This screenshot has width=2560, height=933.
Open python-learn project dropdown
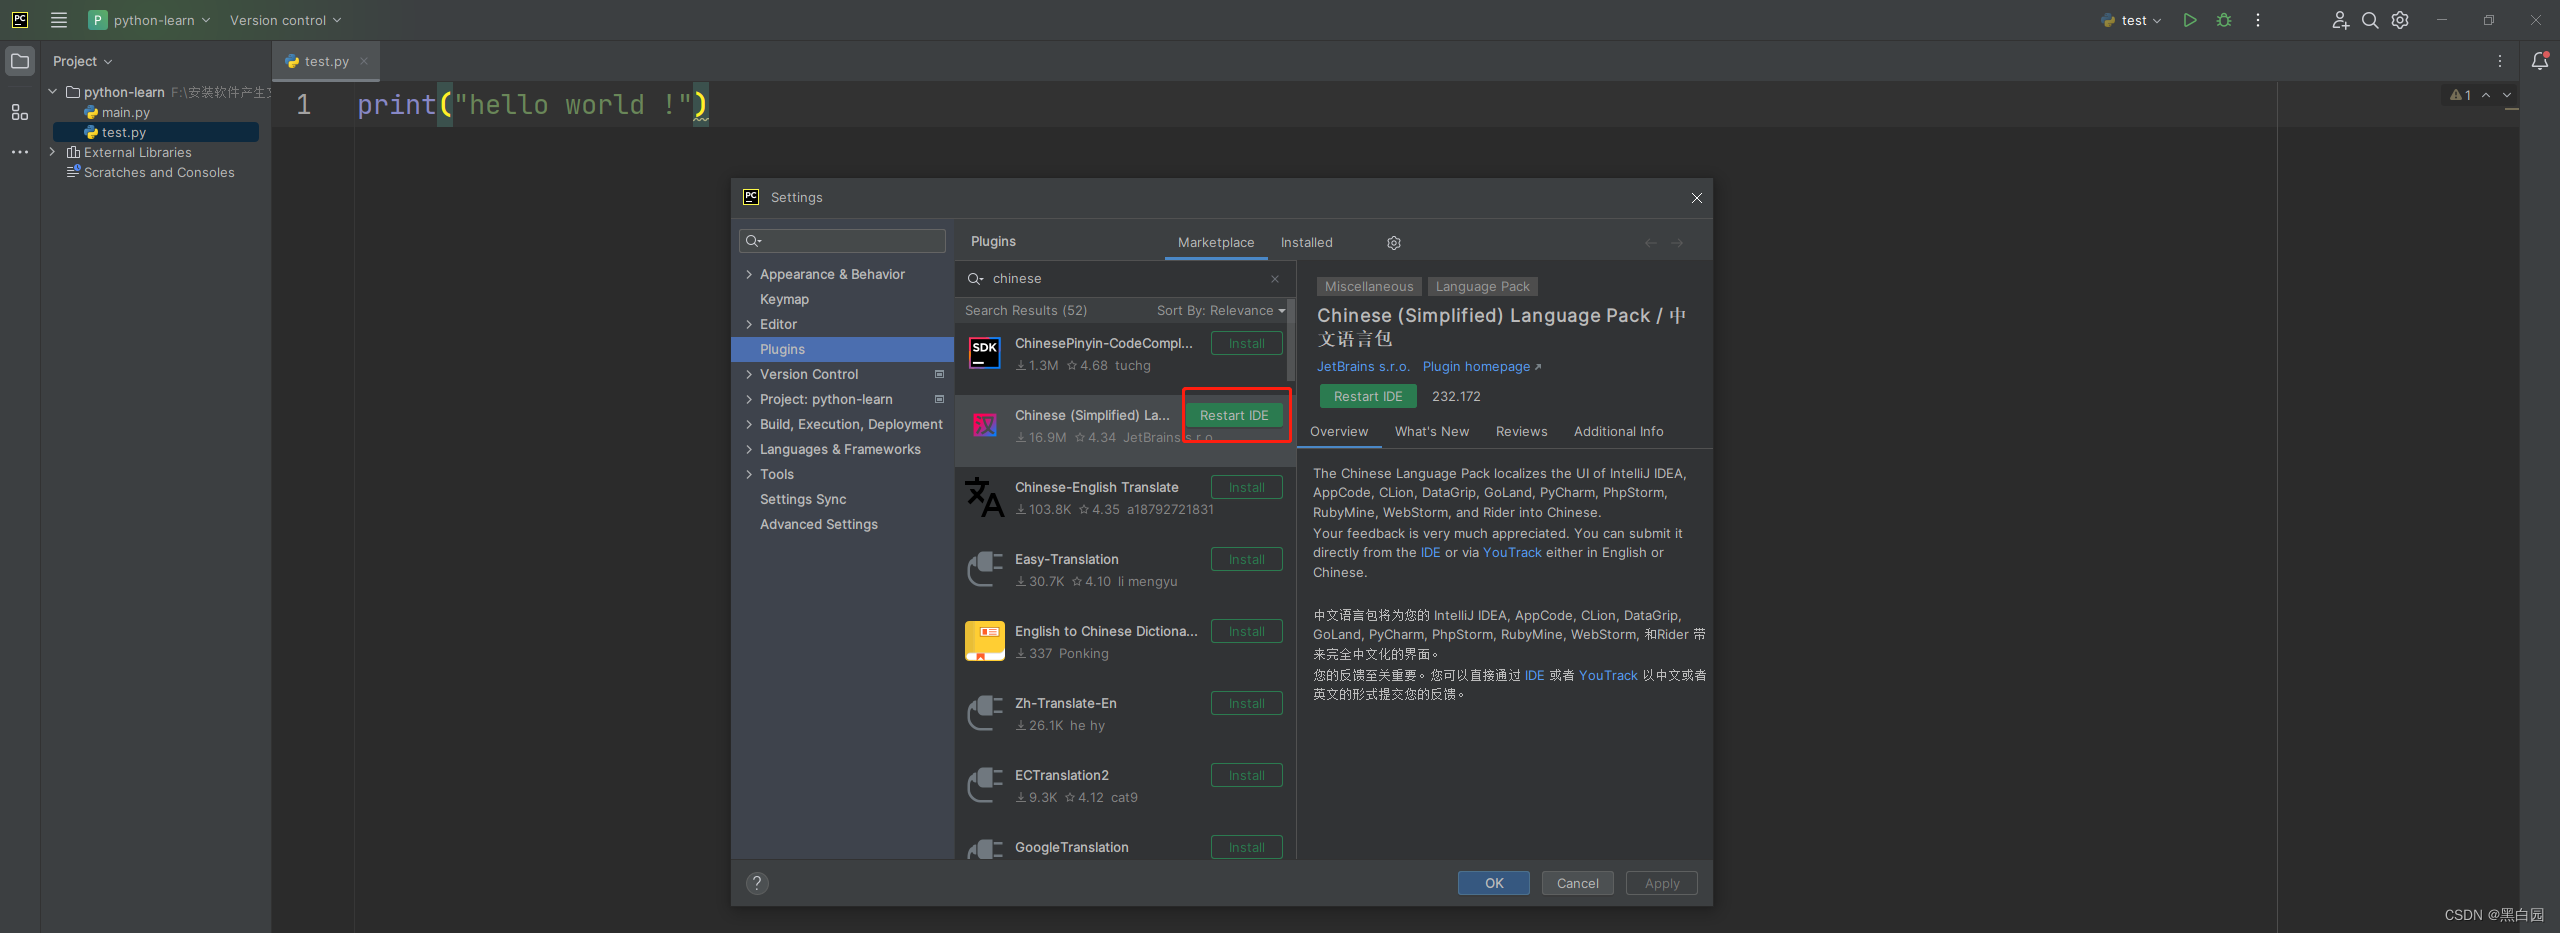[150, 20]
